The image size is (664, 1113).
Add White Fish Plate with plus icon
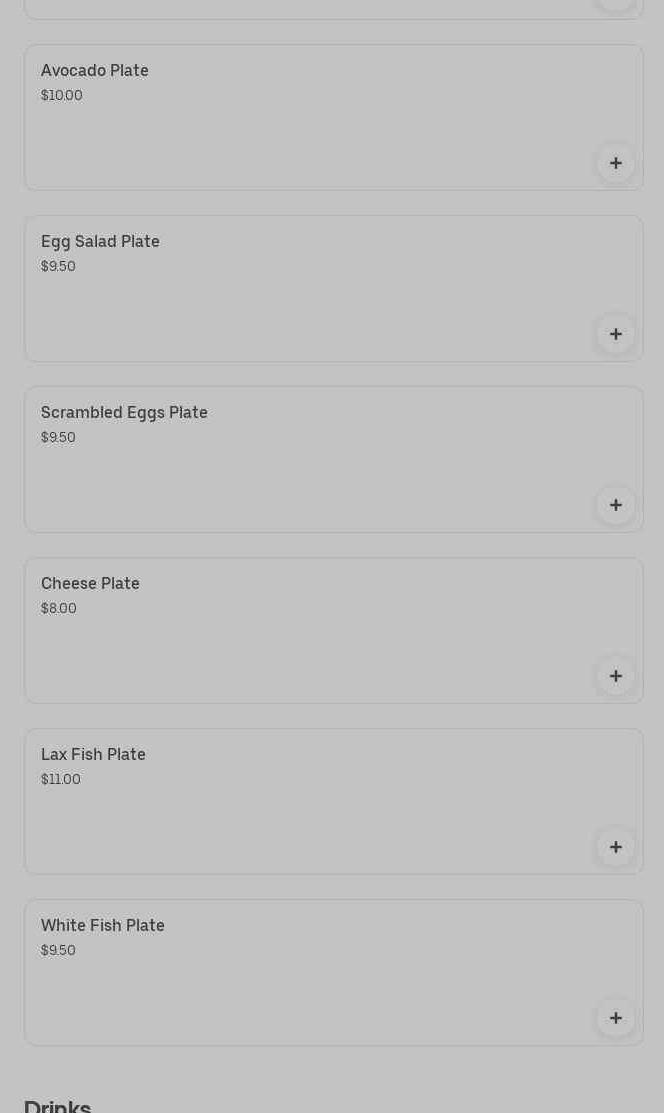(616, 1018)
